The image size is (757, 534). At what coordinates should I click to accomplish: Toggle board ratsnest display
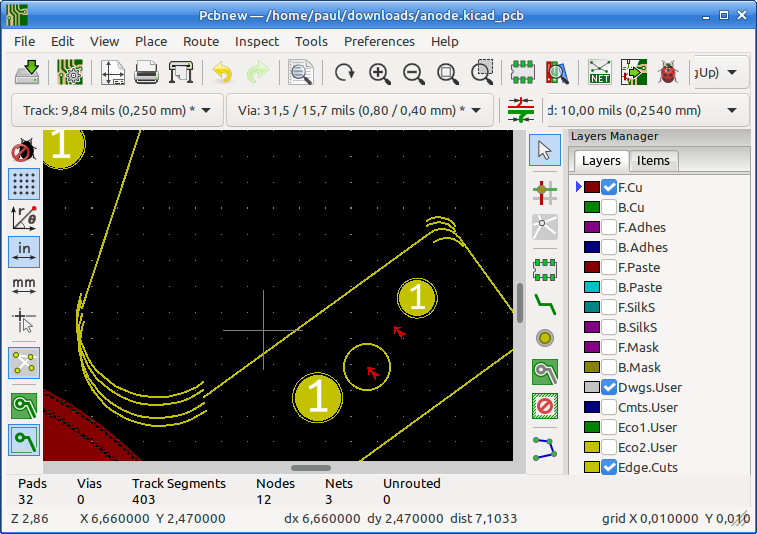[24, 363]
